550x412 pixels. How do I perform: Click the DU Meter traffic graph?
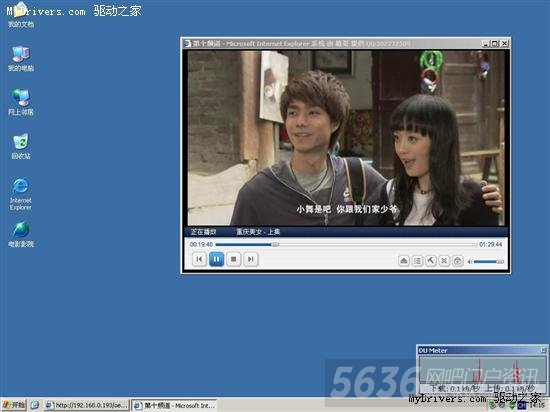[x=482, y=370]
